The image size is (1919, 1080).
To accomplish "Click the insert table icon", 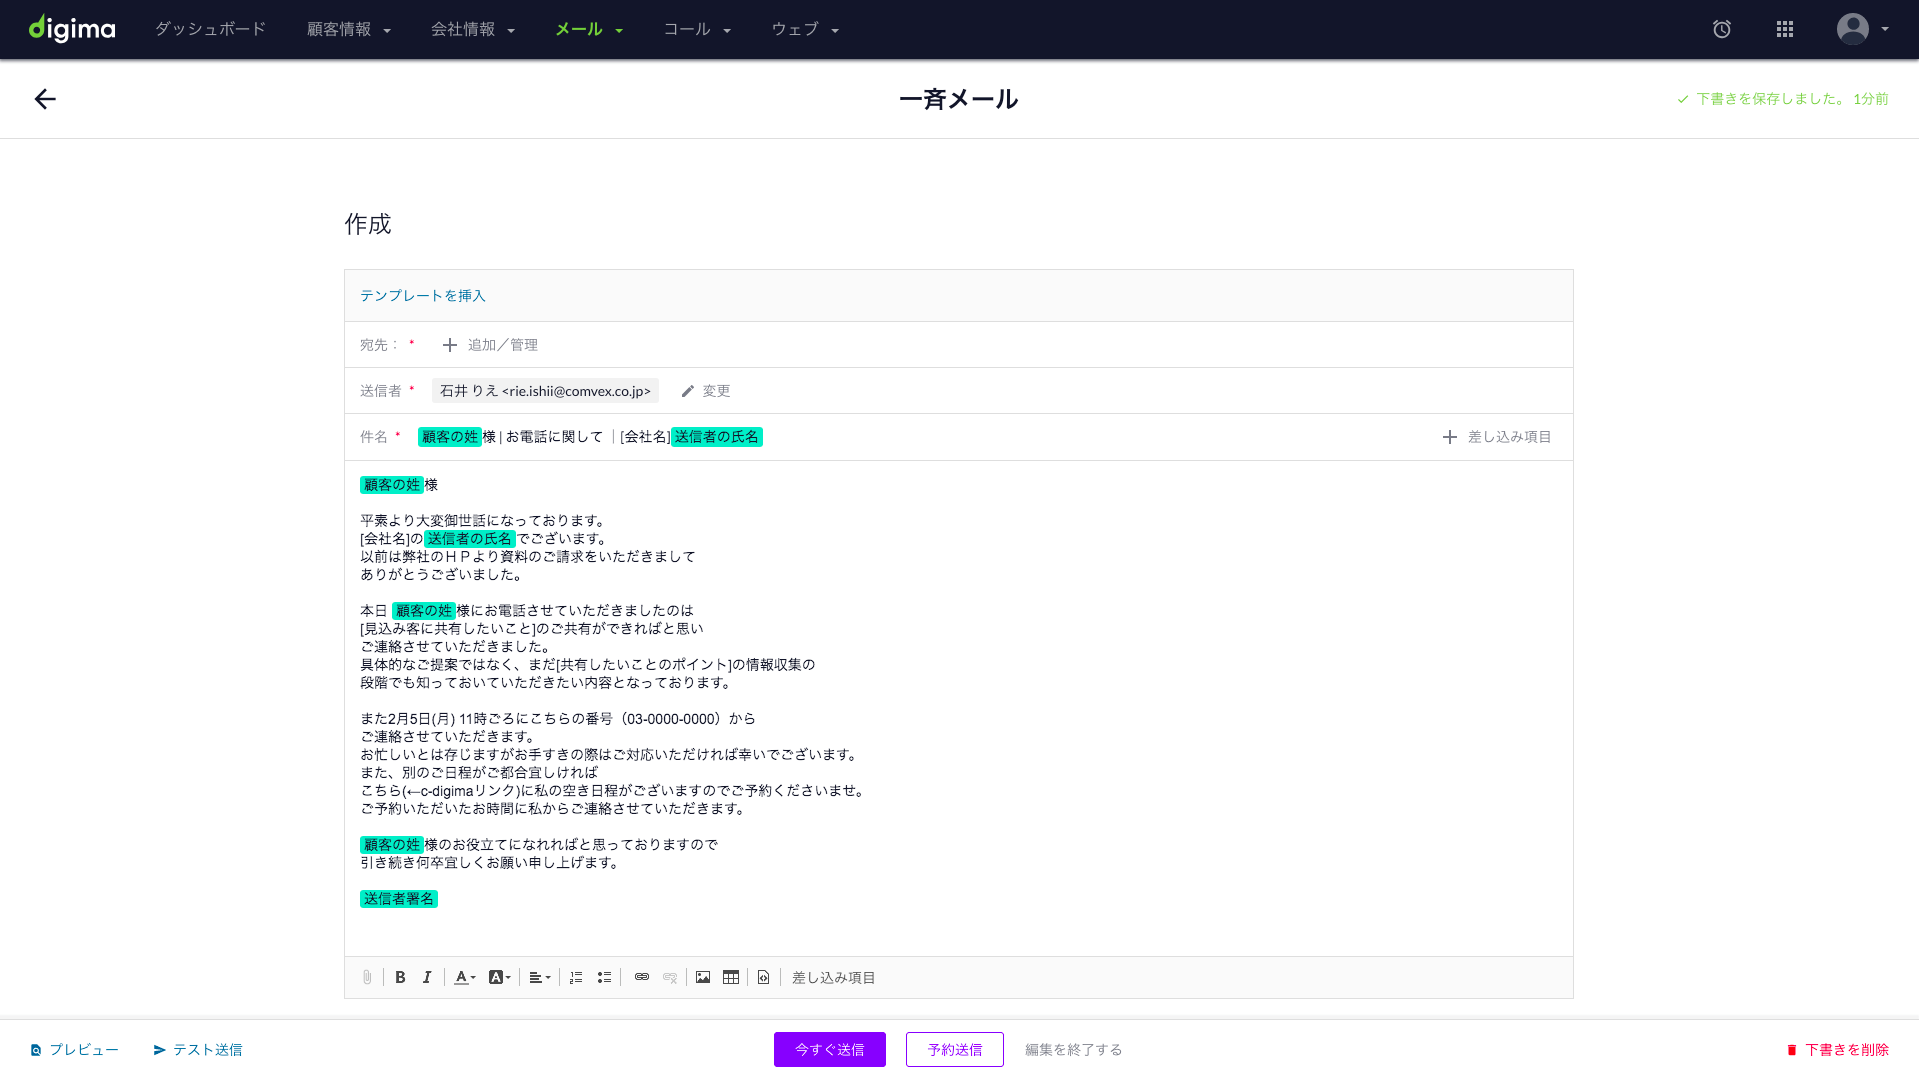I will pyautogui.click(x=731, y=977).
